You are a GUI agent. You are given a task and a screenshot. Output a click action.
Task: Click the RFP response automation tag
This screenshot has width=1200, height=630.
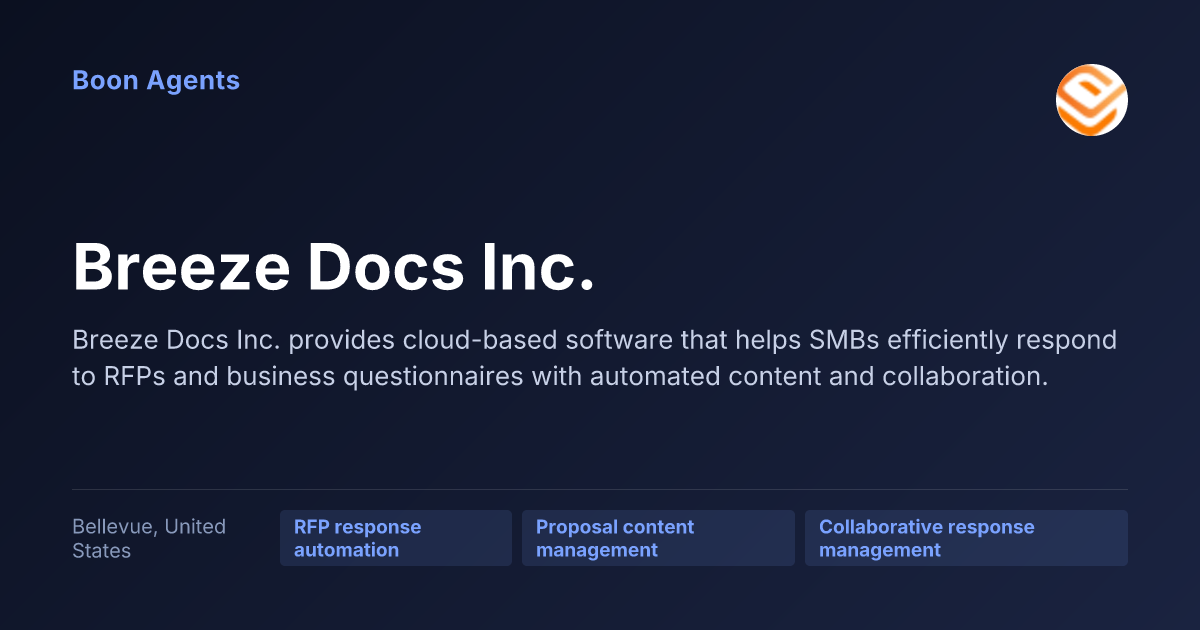coord(396,538)
